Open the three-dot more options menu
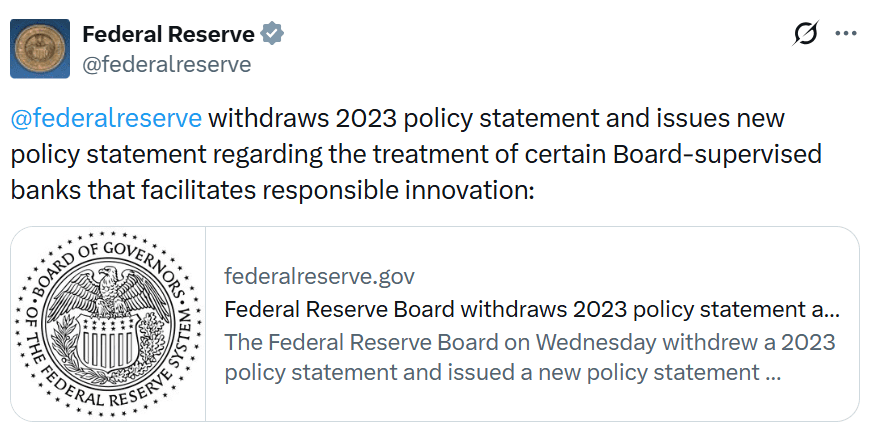The width and height of the screenshot is (869, 430). (846, 34)
